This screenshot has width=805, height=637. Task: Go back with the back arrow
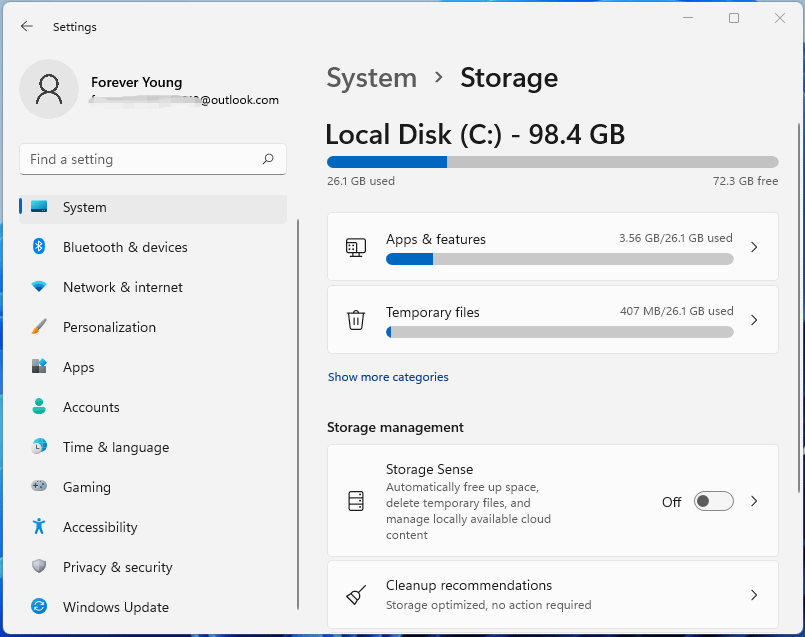(x=27, y=27)
